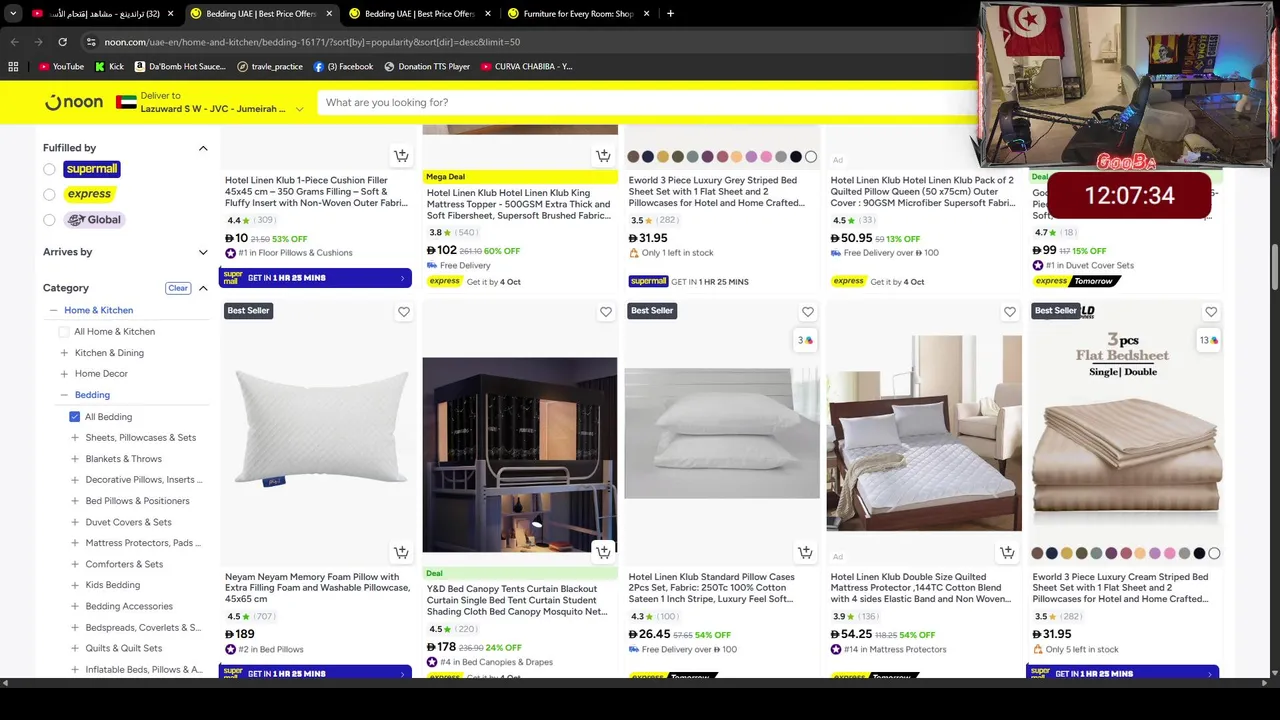Add Quilted Mattress Protector to cart

coord(1007,552)
